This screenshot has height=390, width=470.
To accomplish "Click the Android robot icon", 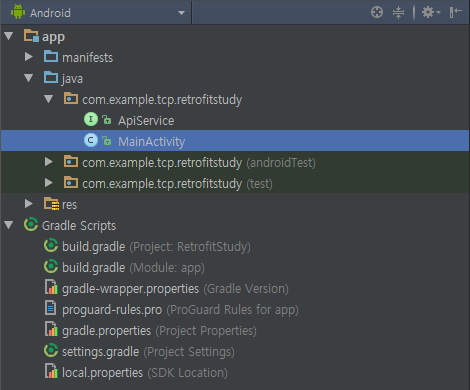I will pyautogui.click(x=18, y=12).
